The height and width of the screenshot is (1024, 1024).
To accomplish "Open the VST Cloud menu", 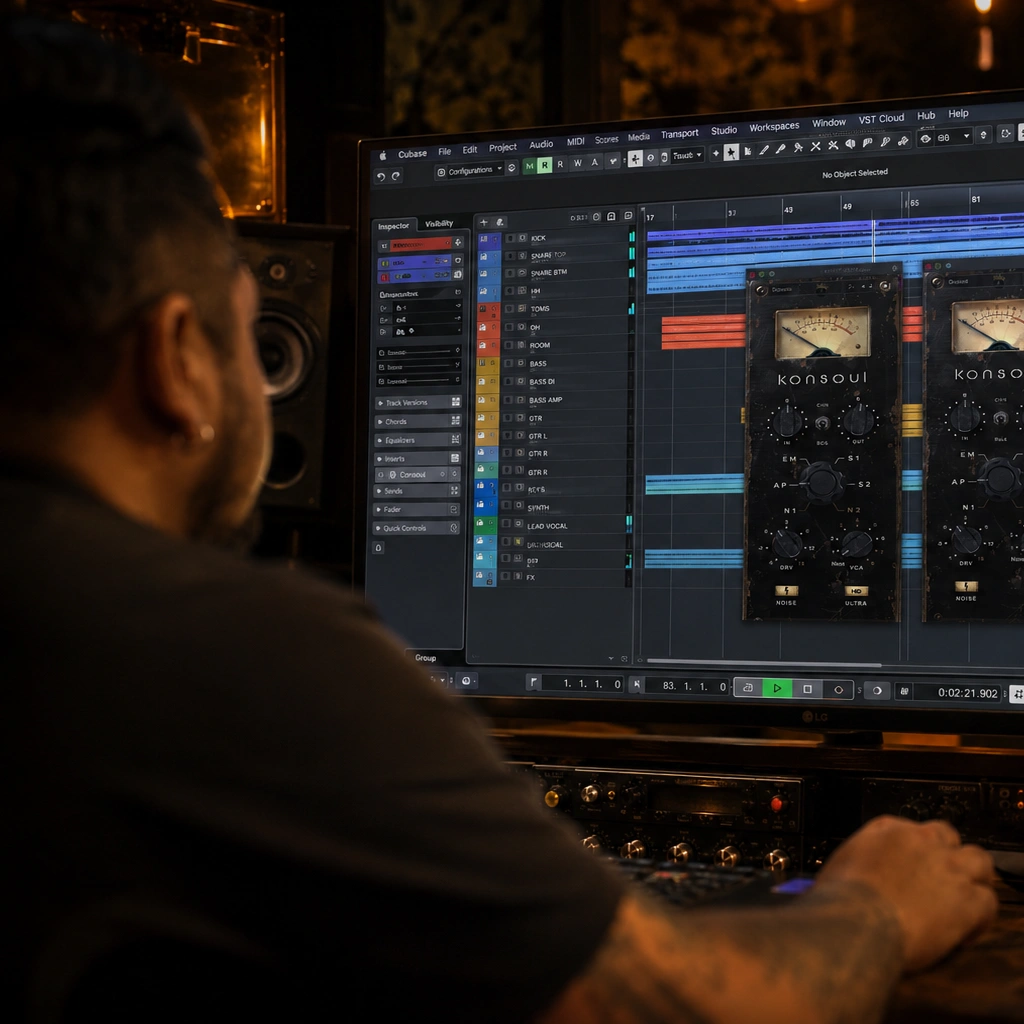I will tap(881, 119).
